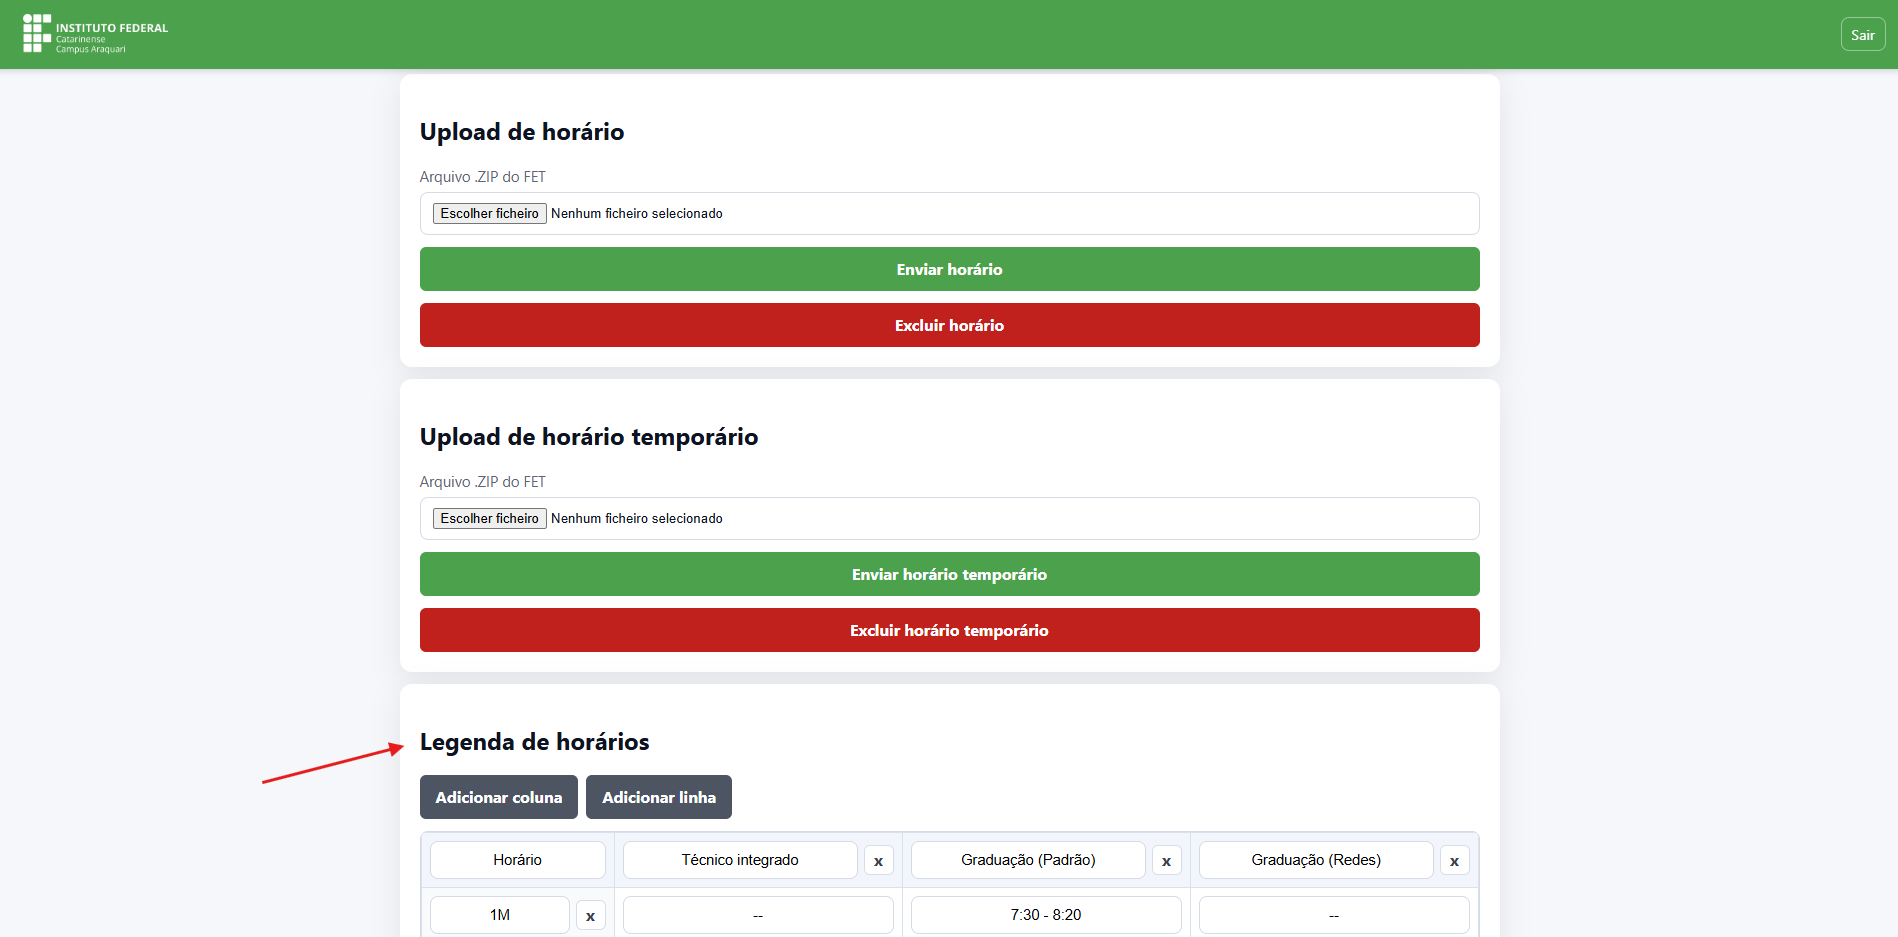Image resolution: width=1898 pixels, height=937 pixels.
Task: Click the Adicionar coluna button
Action: click(x=498, y=797)
